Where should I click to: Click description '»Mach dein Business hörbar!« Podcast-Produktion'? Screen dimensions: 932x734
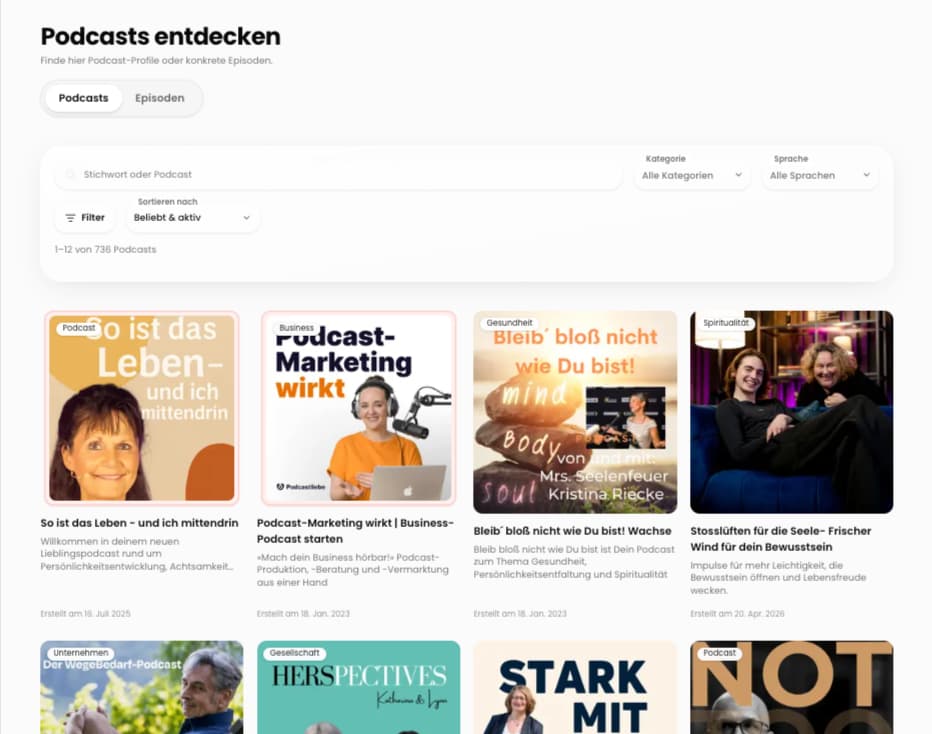click(x=353, y=570)
